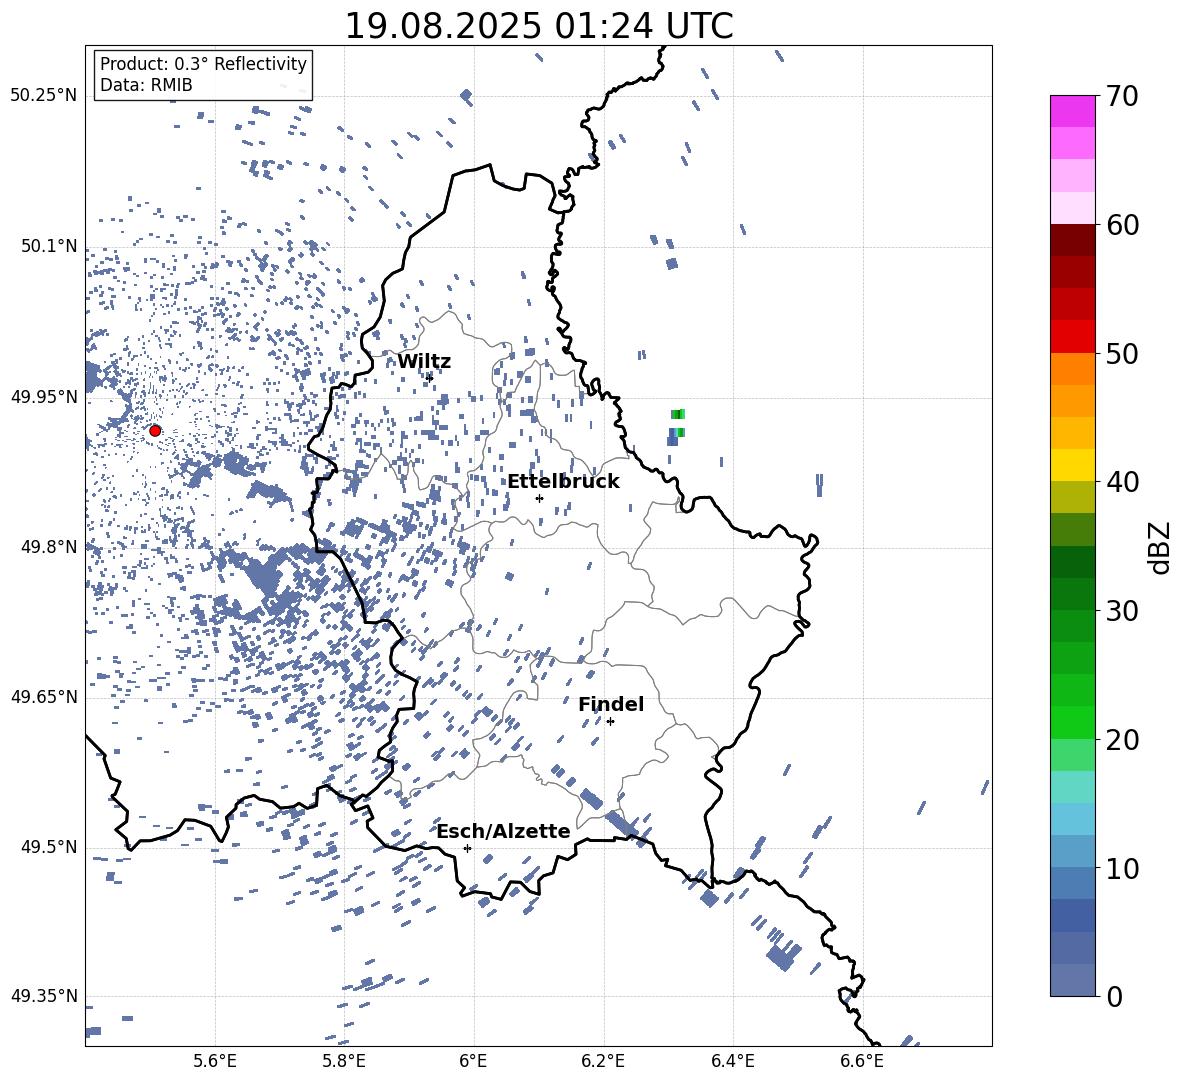Click the Ettelbruck station cross marker
Viewport: 1184px width, 1081px height.
[539, 498]
